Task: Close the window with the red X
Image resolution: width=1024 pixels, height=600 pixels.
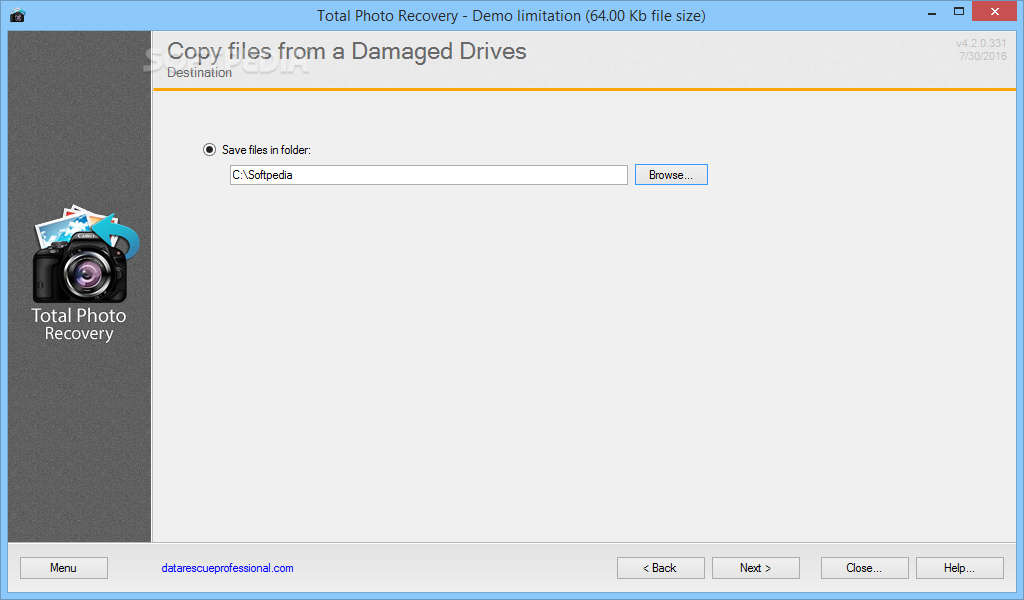Action: coord(994,11)
